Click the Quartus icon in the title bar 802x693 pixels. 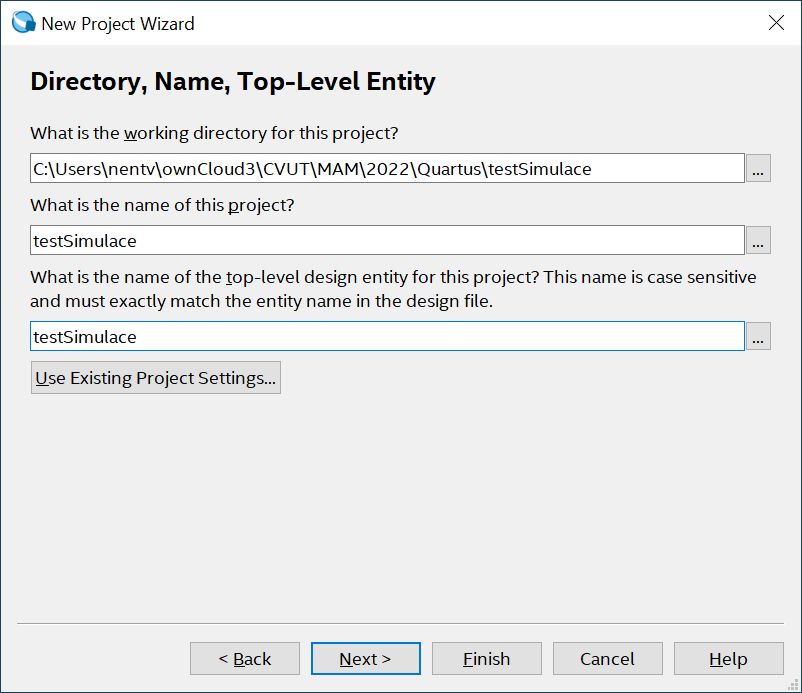(x=22, y=22)
